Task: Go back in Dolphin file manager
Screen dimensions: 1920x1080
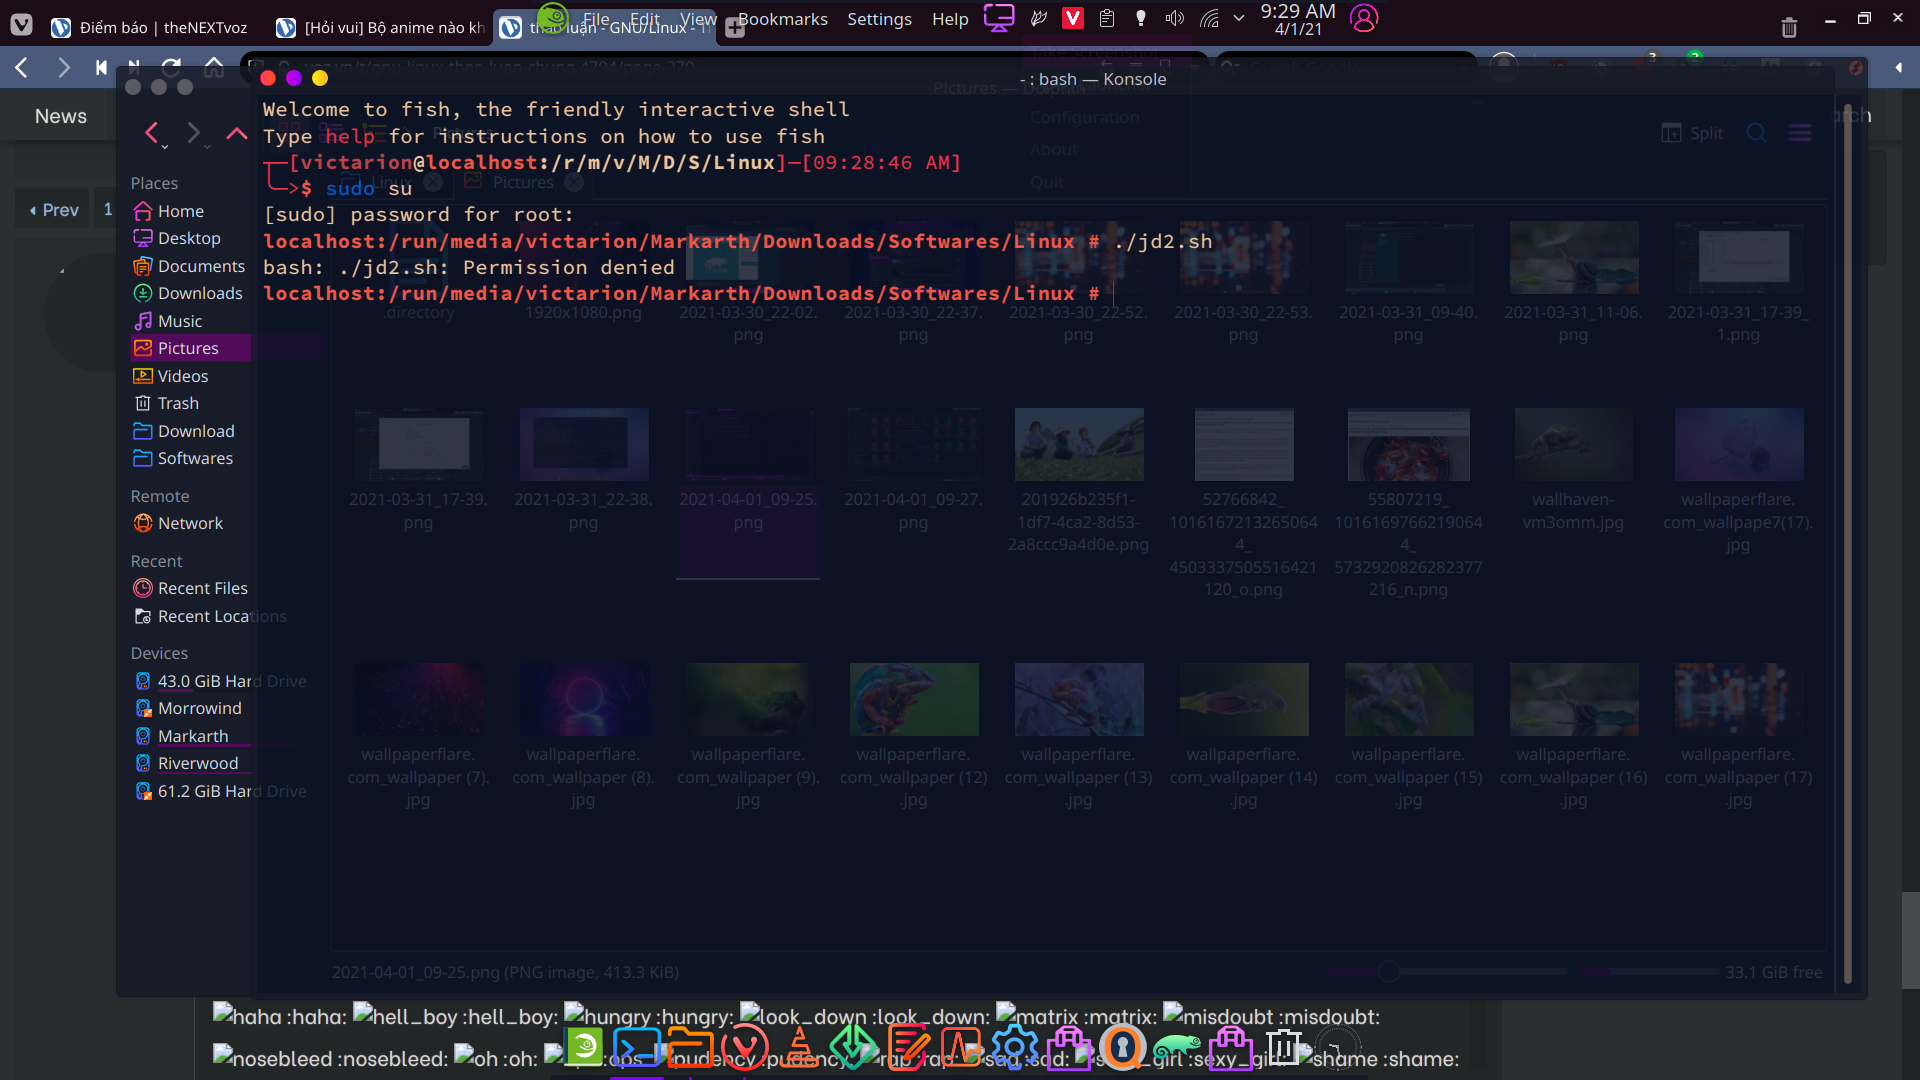Action: click(152, 133)
